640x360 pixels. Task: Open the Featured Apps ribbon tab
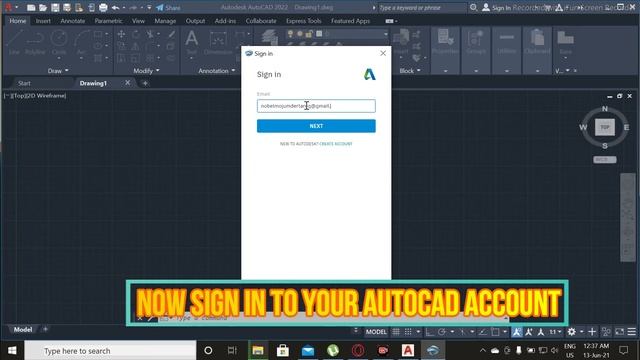[350, 21]
